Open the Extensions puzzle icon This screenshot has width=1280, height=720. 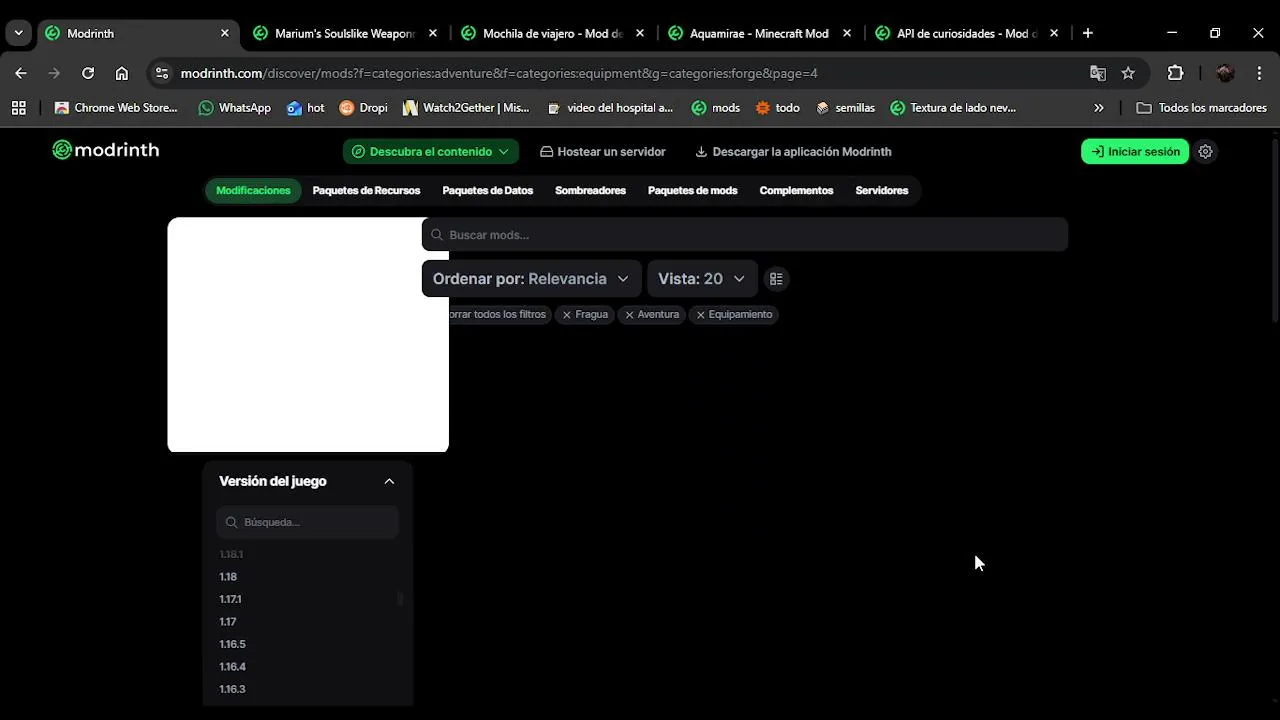(1175, 73)
